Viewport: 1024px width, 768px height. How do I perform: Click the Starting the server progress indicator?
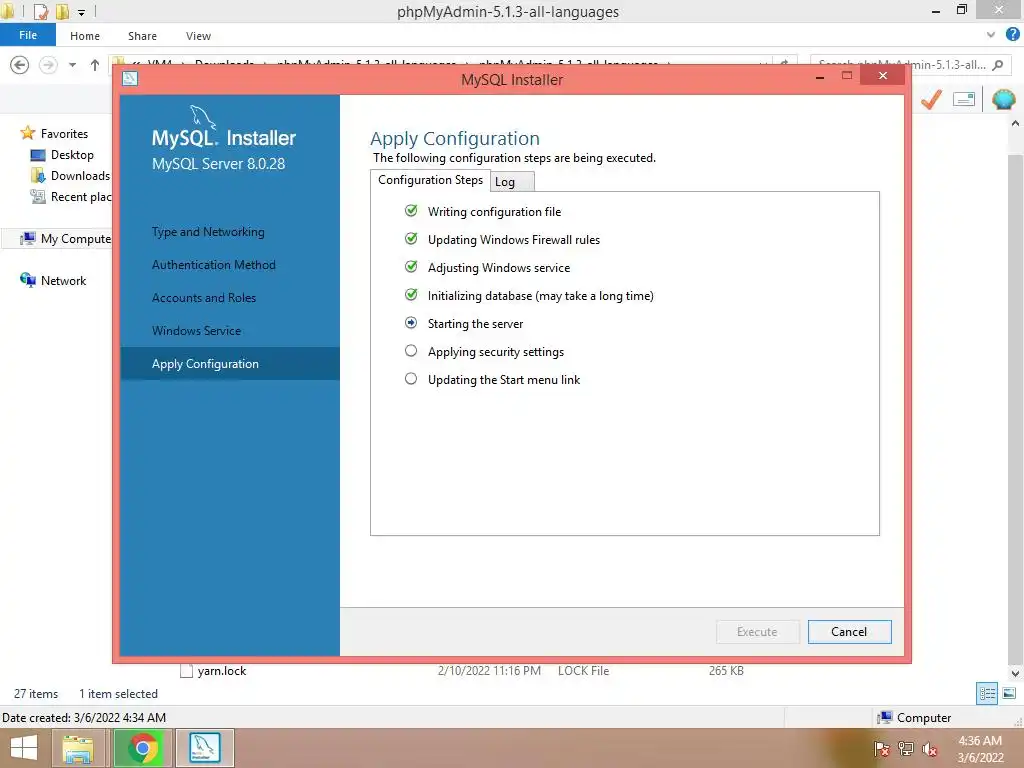pos(411,323)
